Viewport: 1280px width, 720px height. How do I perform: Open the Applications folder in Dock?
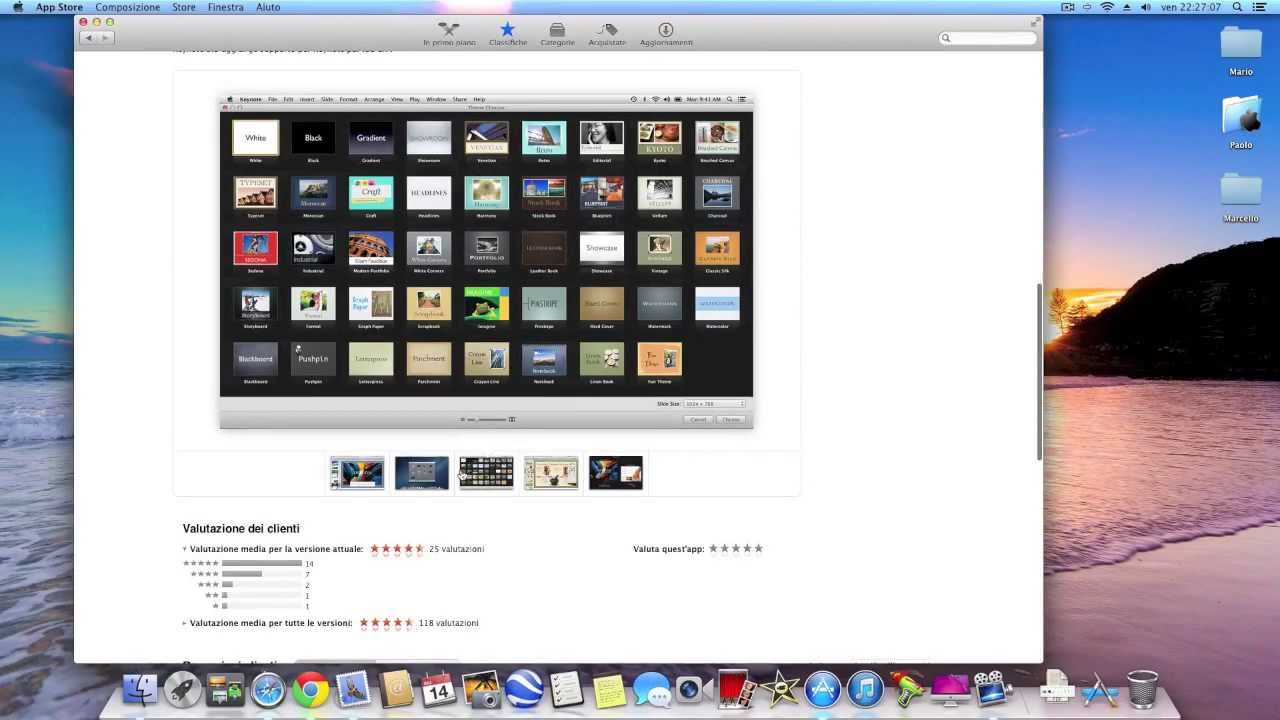pos(1099,690)
